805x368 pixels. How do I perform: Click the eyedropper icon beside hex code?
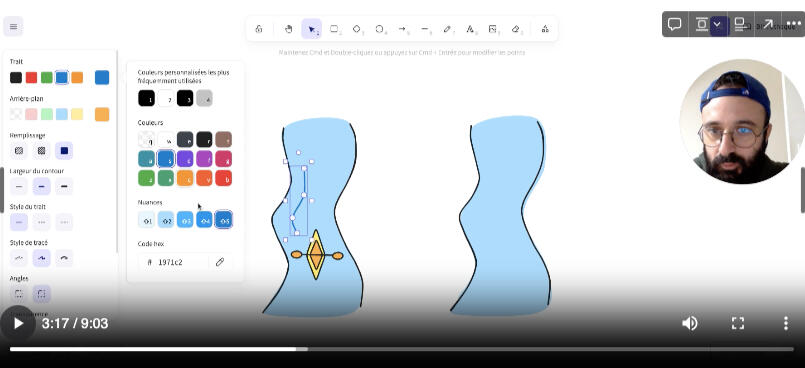pyautogui.click(x=220, y=262)
